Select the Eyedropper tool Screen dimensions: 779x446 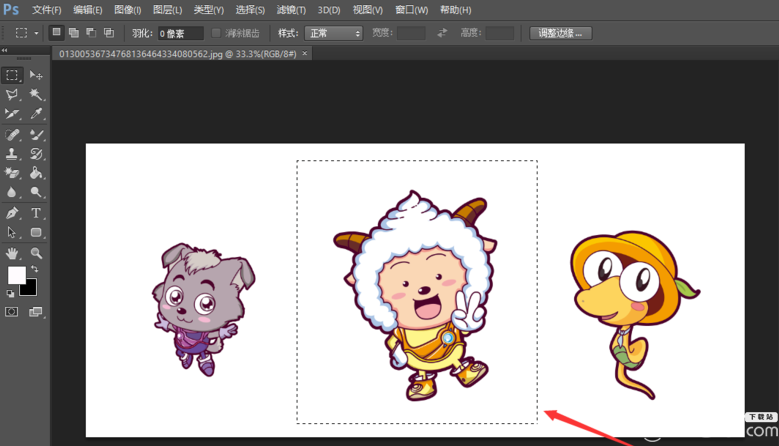36,114
